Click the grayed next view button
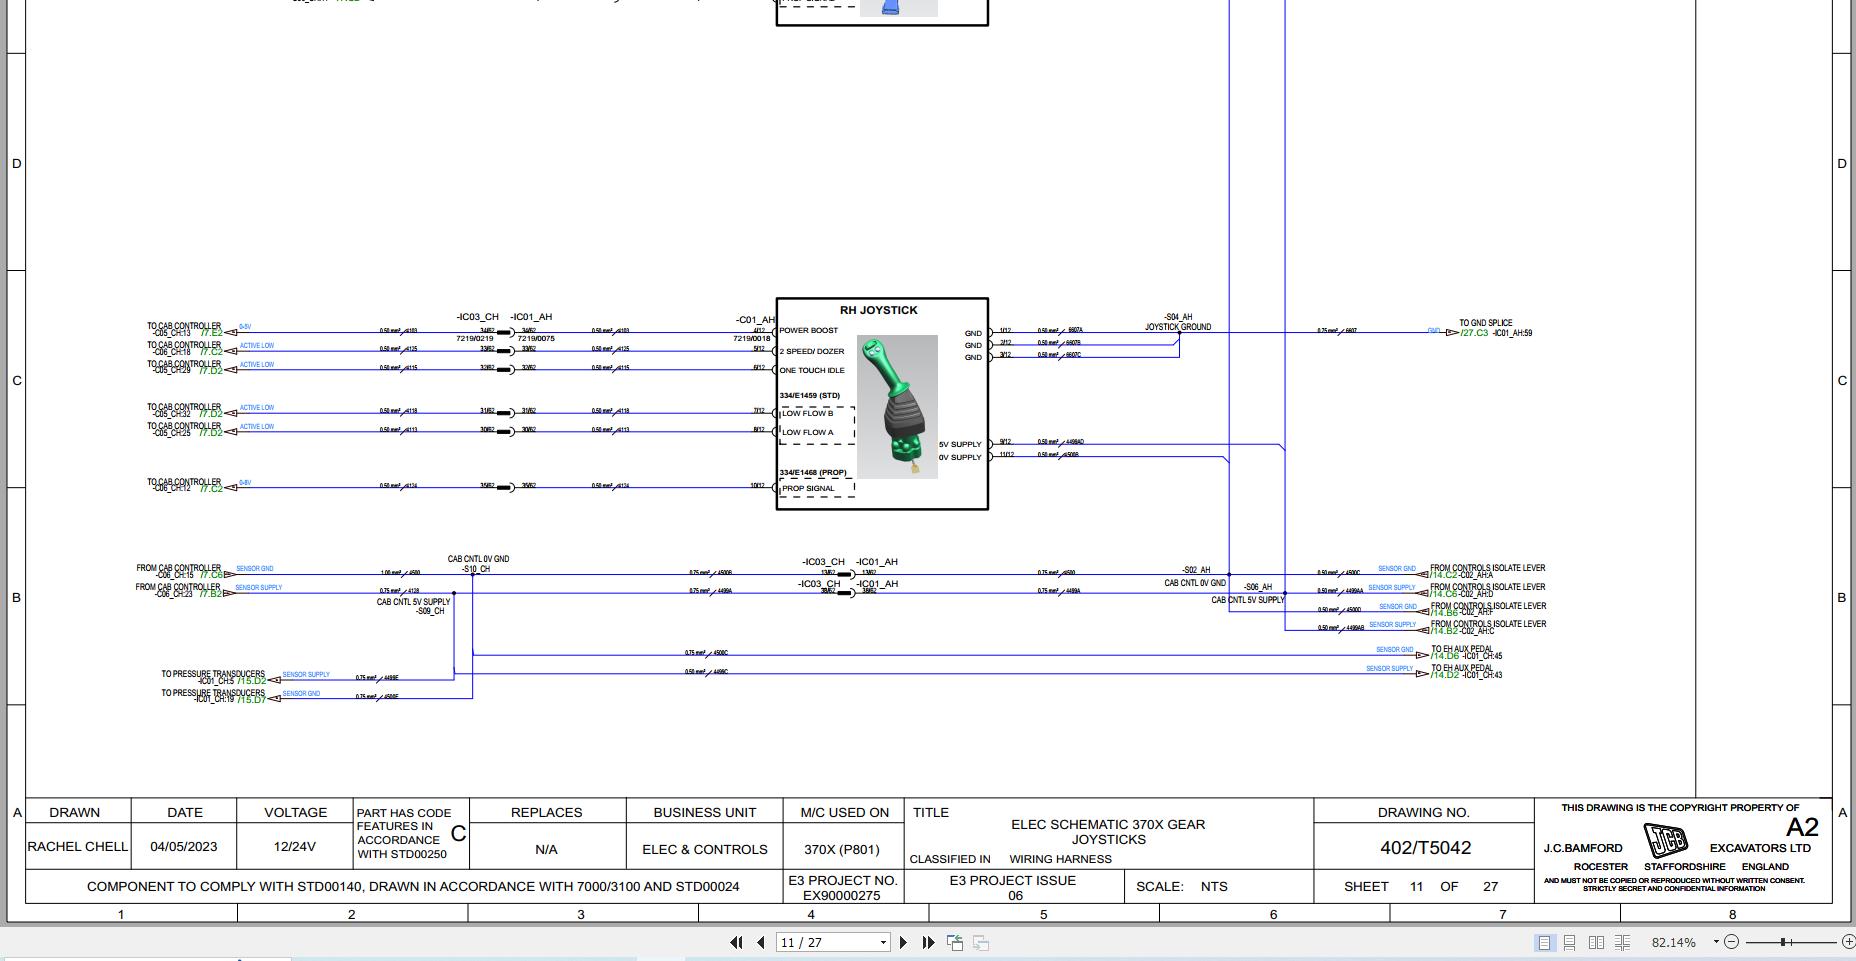Screen dimensions: 1856x961 pos(981,942)
